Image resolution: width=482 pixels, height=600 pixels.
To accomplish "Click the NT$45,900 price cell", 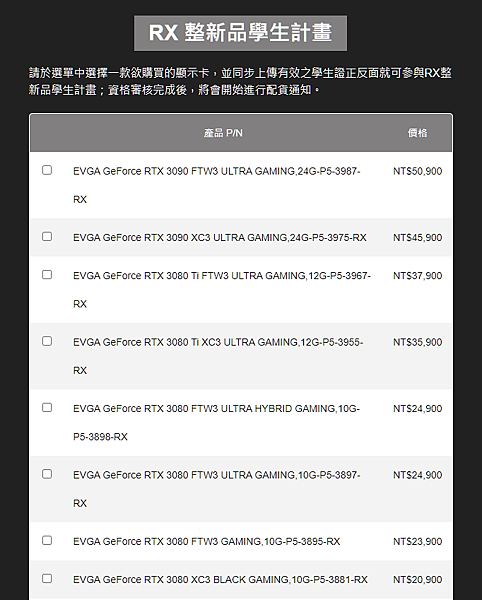I will (417, 238).
